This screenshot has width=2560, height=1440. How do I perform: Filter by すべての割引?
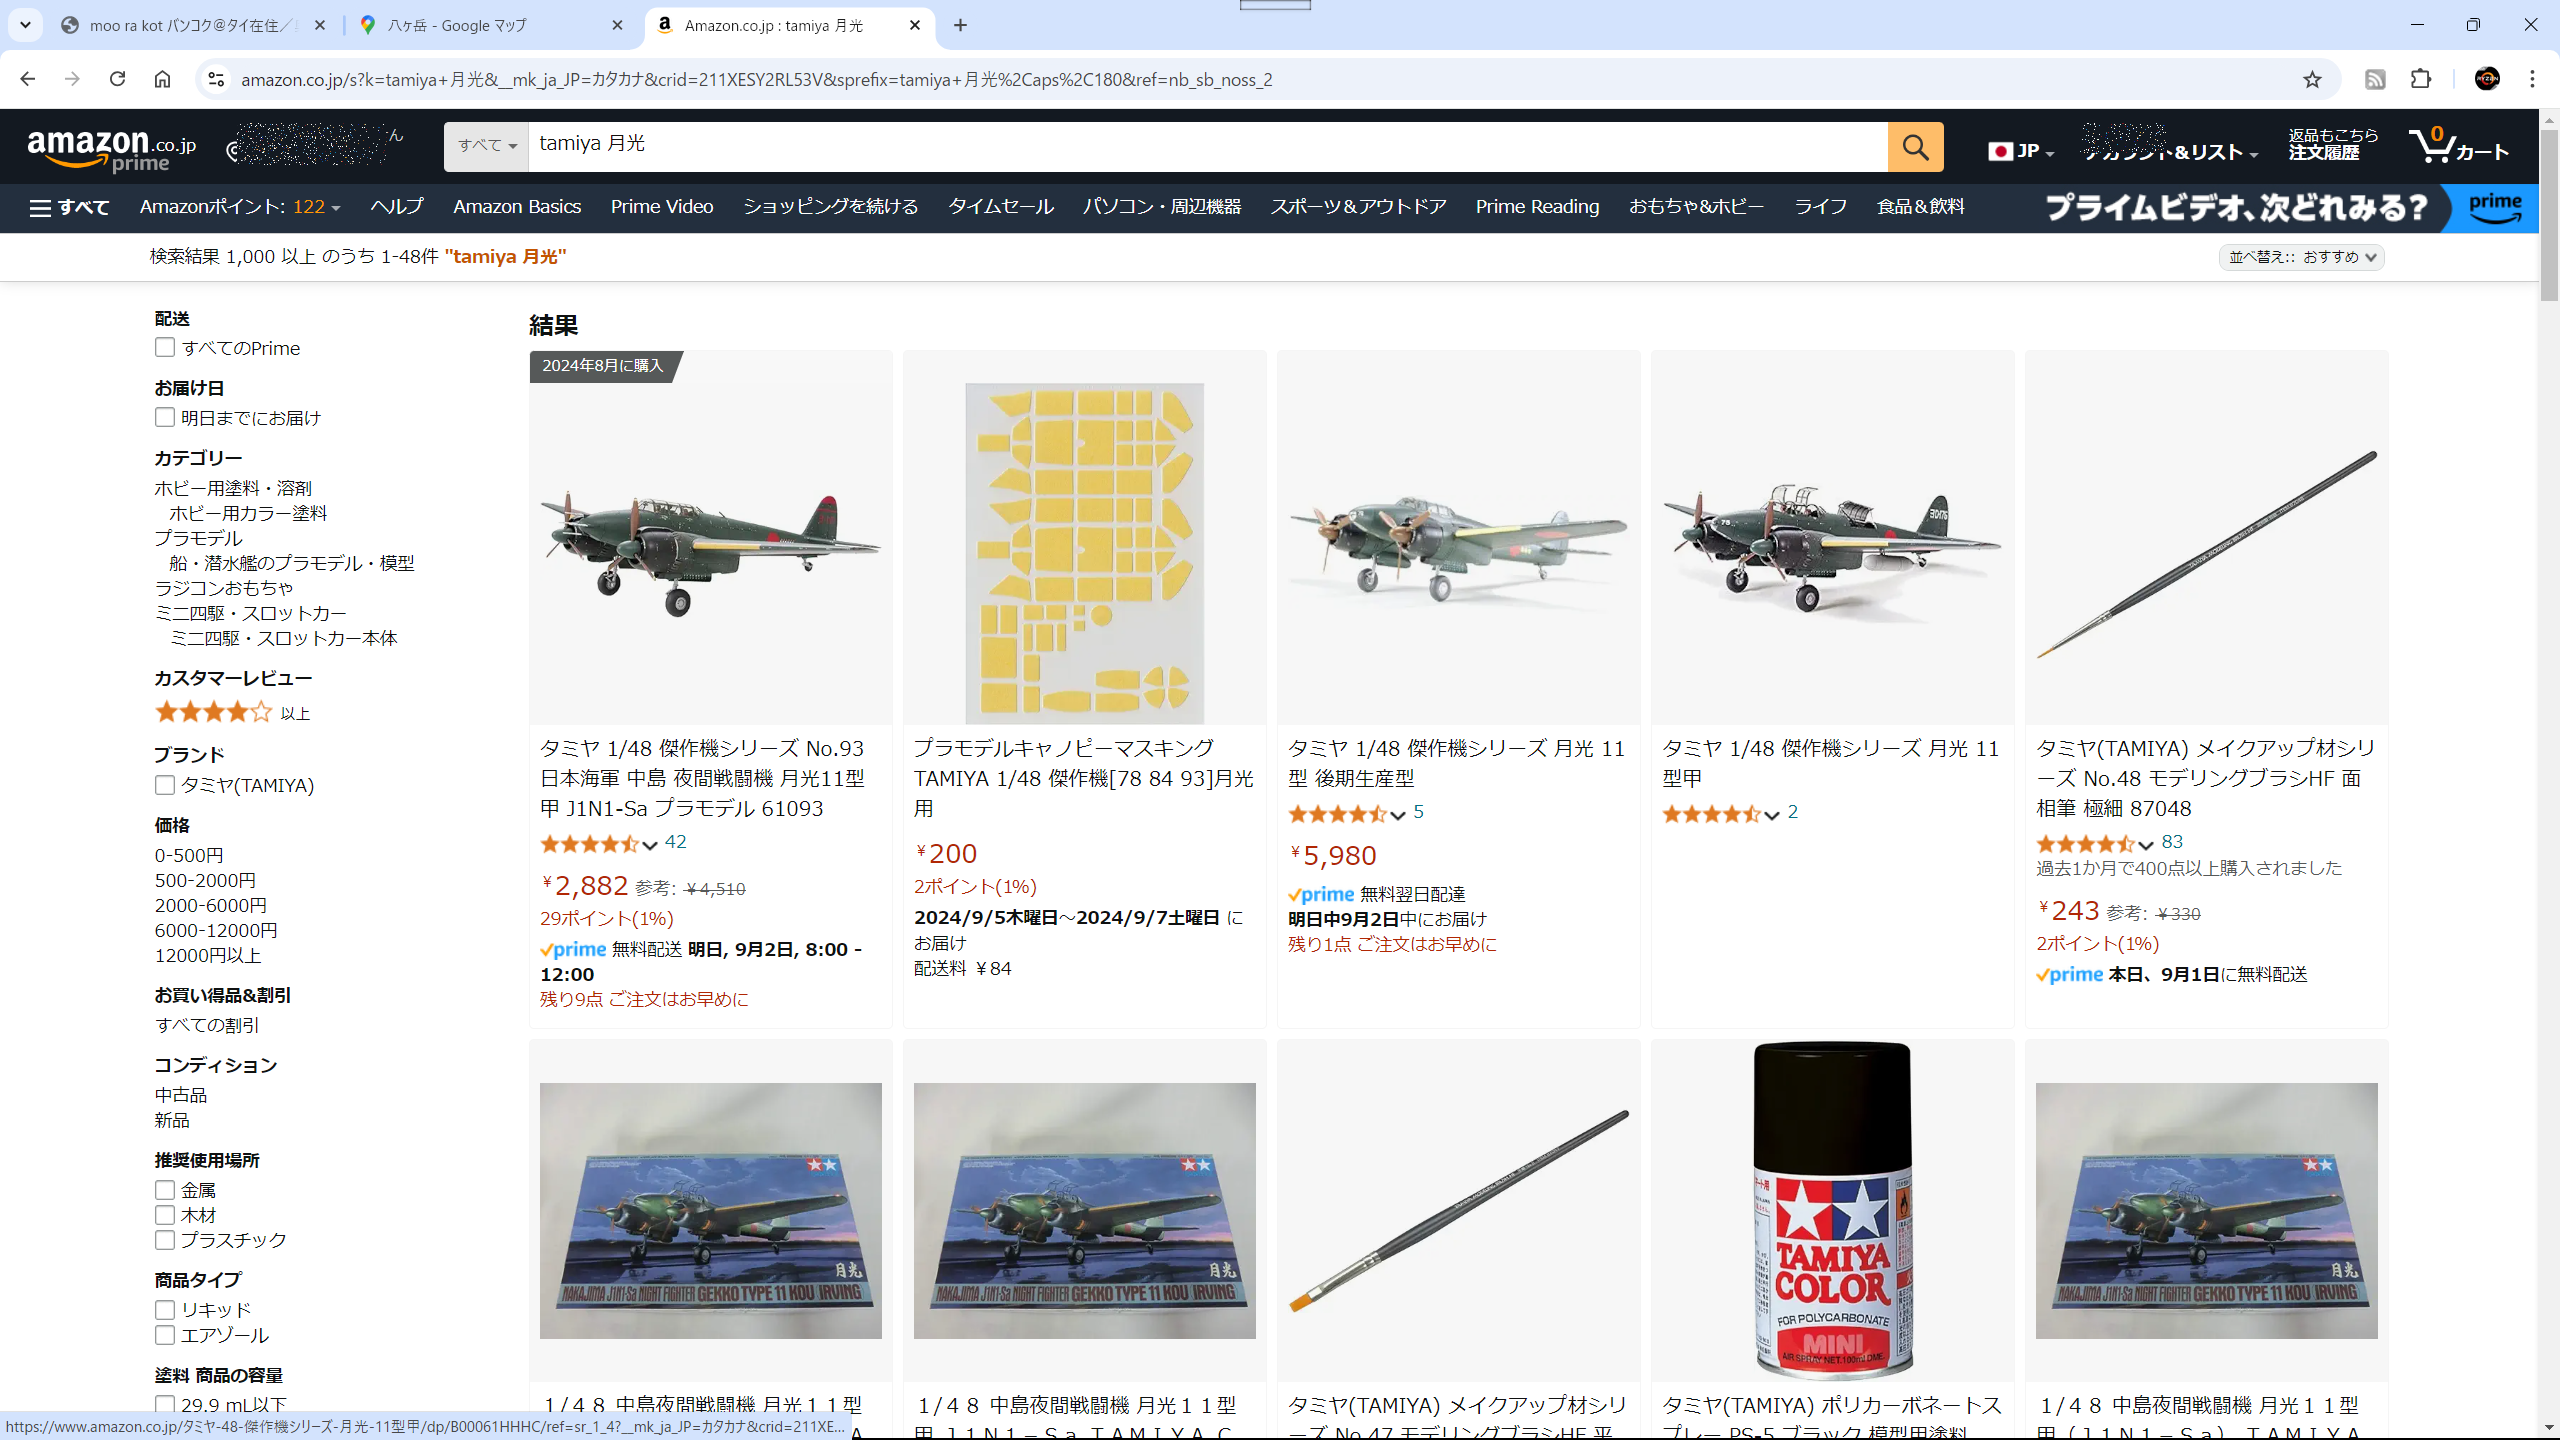tap(207, 1025)
